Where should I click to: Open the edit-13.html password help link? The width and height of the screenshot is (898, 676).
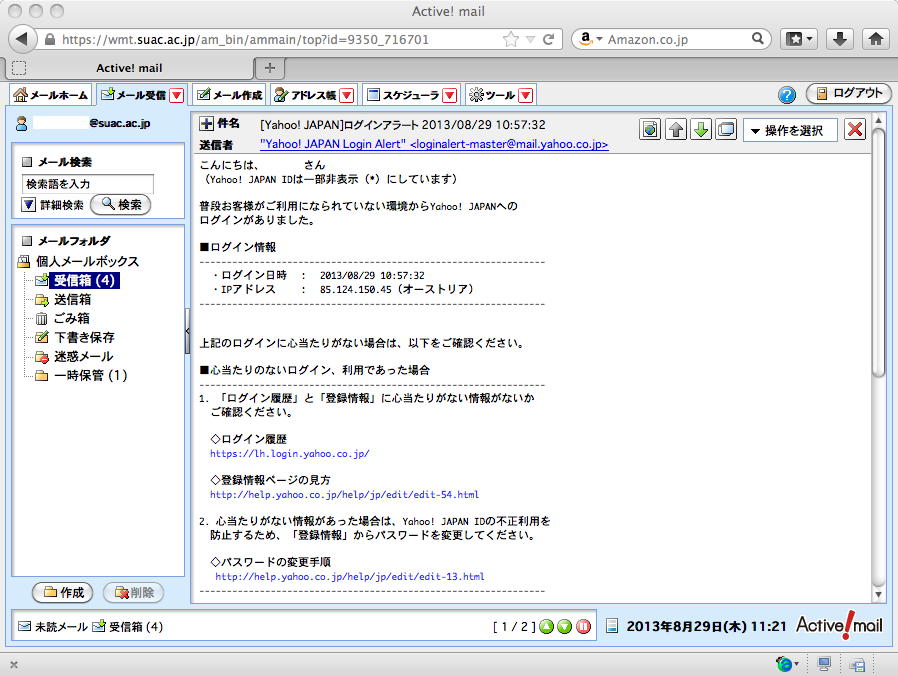click(350, 576)
